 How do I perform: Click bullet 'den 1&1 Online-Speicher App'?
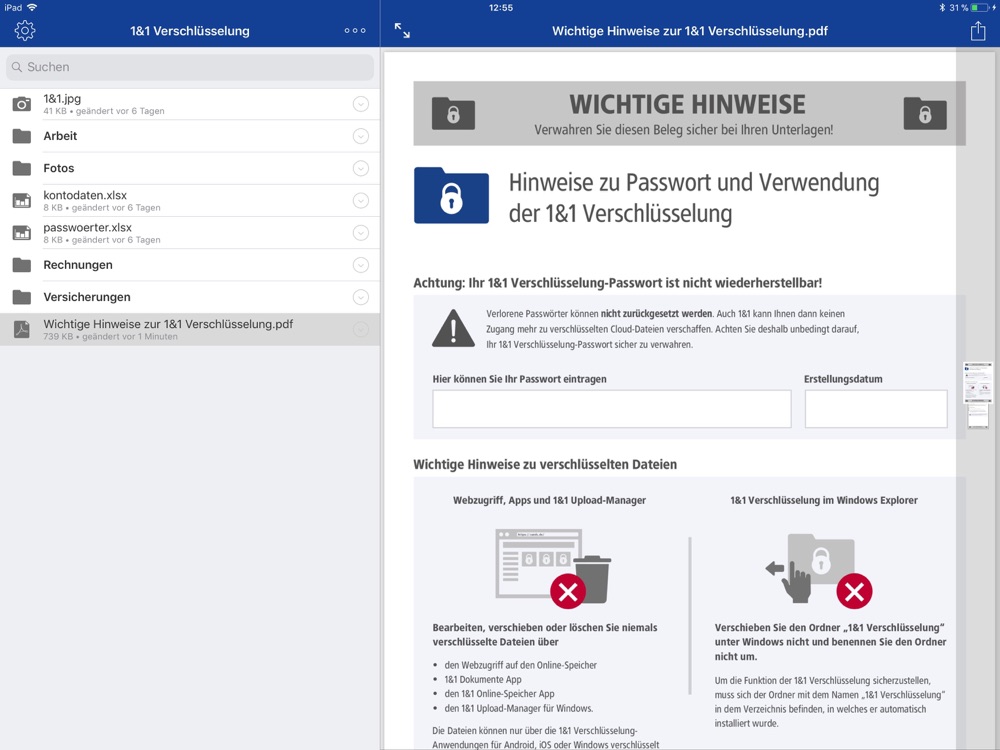click(x=499, y=694)
